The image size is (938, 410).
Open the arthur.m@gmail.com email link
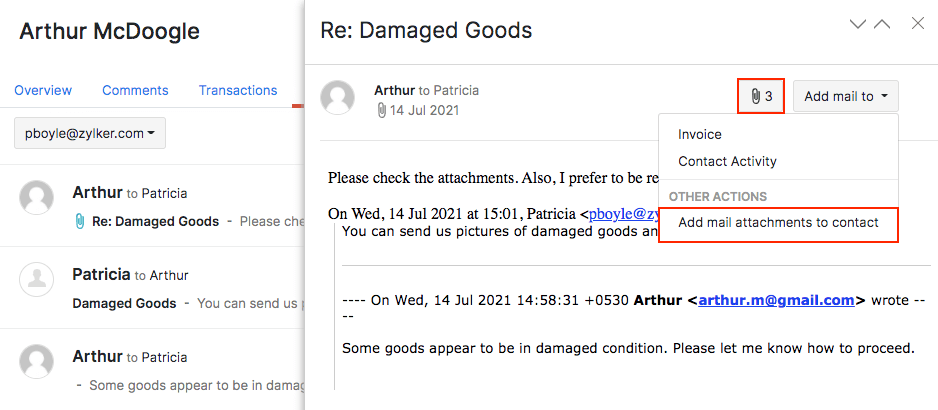coord(776,299)
